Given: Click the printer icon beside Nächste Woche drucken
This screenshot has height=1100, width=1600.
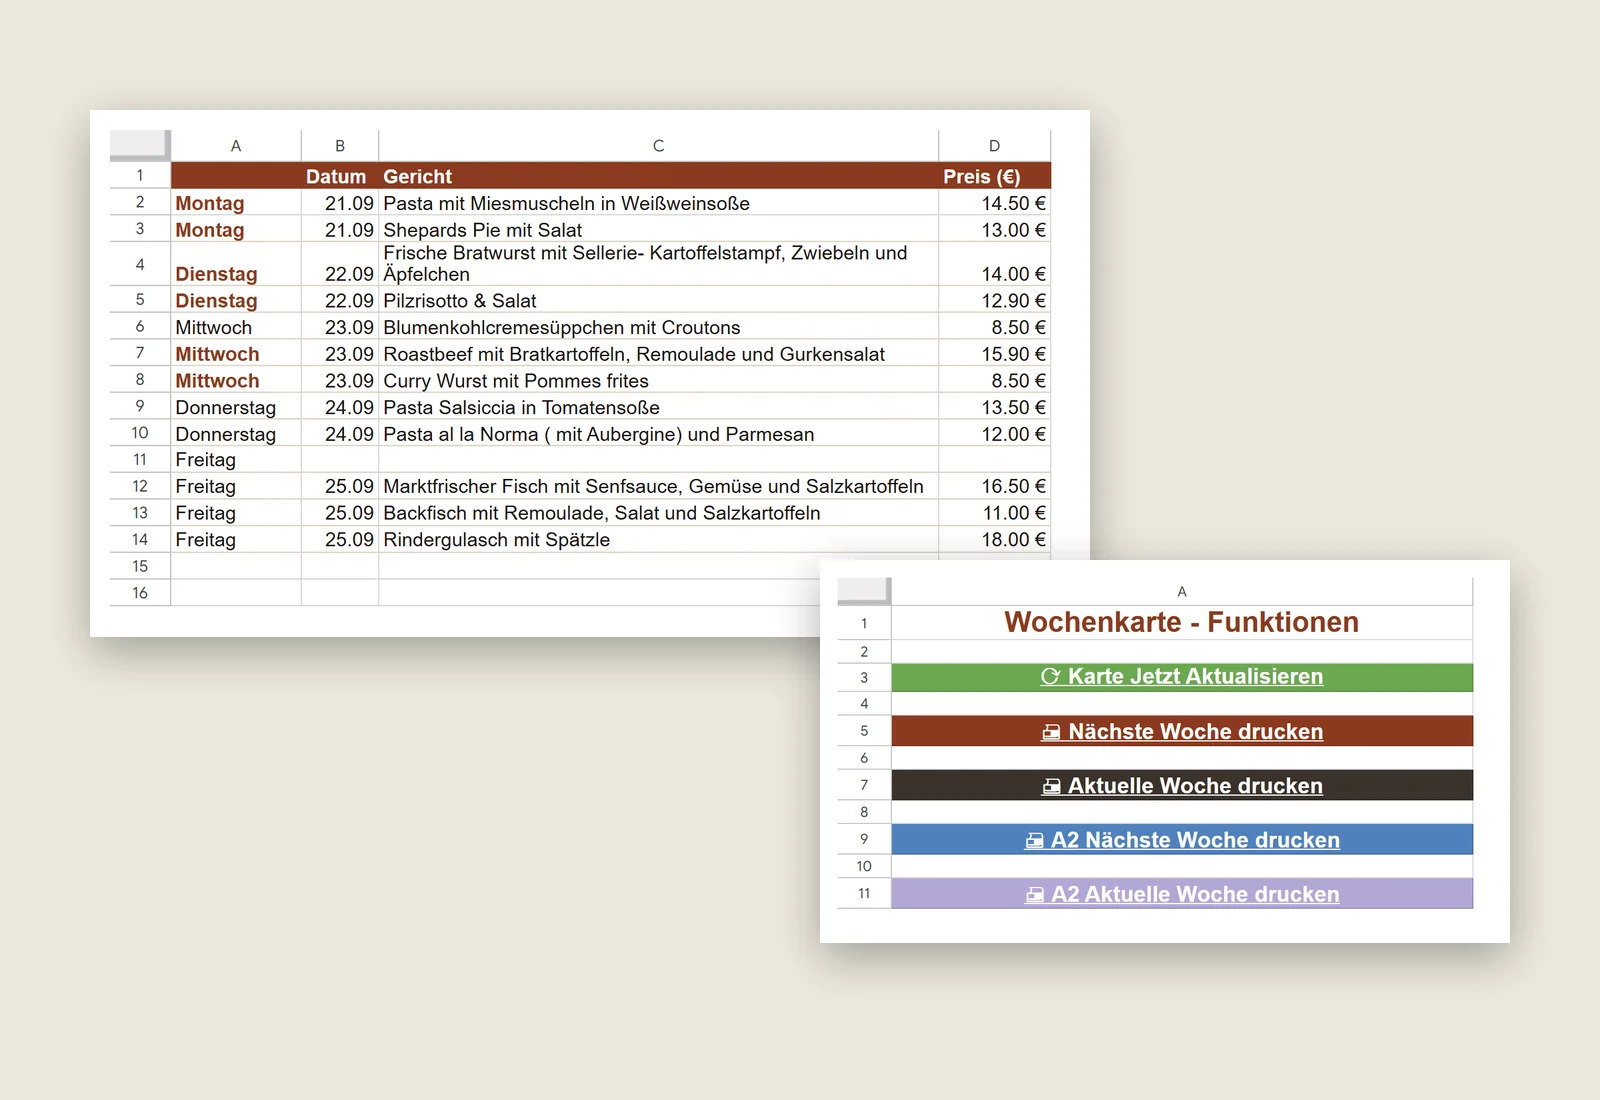Looking at the screenshot, I should (1051, 732).
